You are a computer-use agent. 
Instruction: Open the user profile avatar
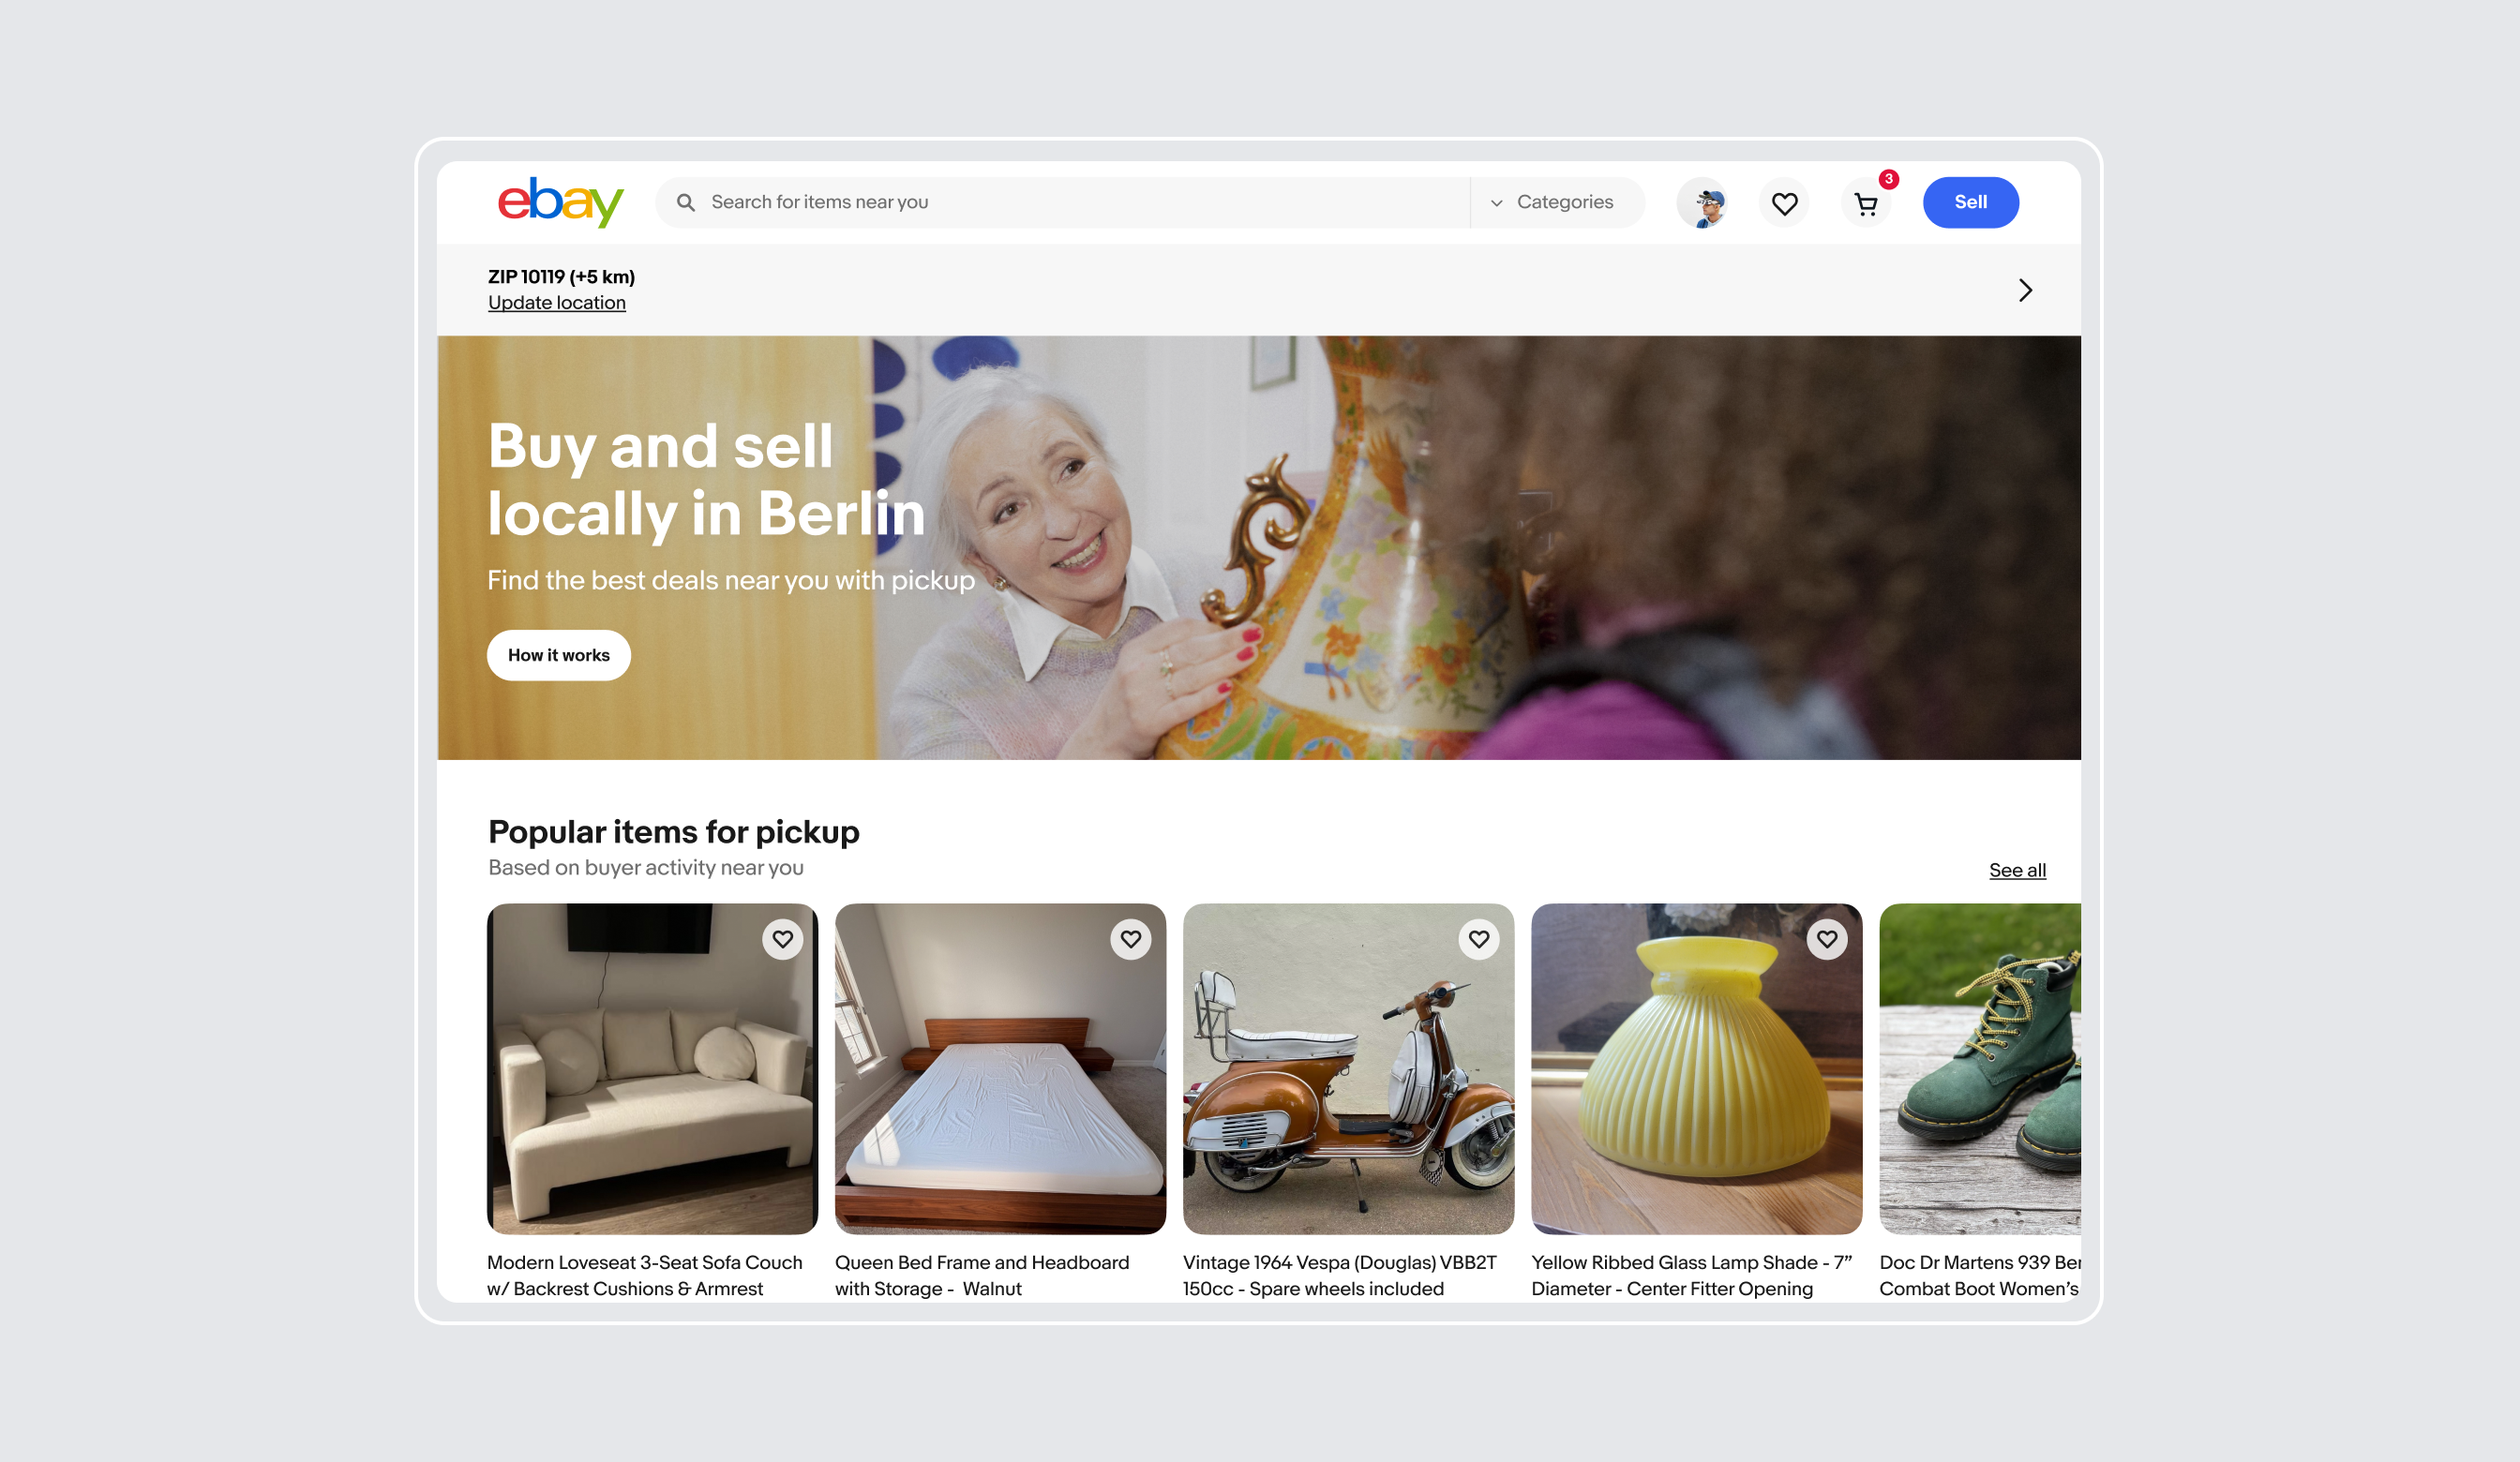(x=1702, y=203)
